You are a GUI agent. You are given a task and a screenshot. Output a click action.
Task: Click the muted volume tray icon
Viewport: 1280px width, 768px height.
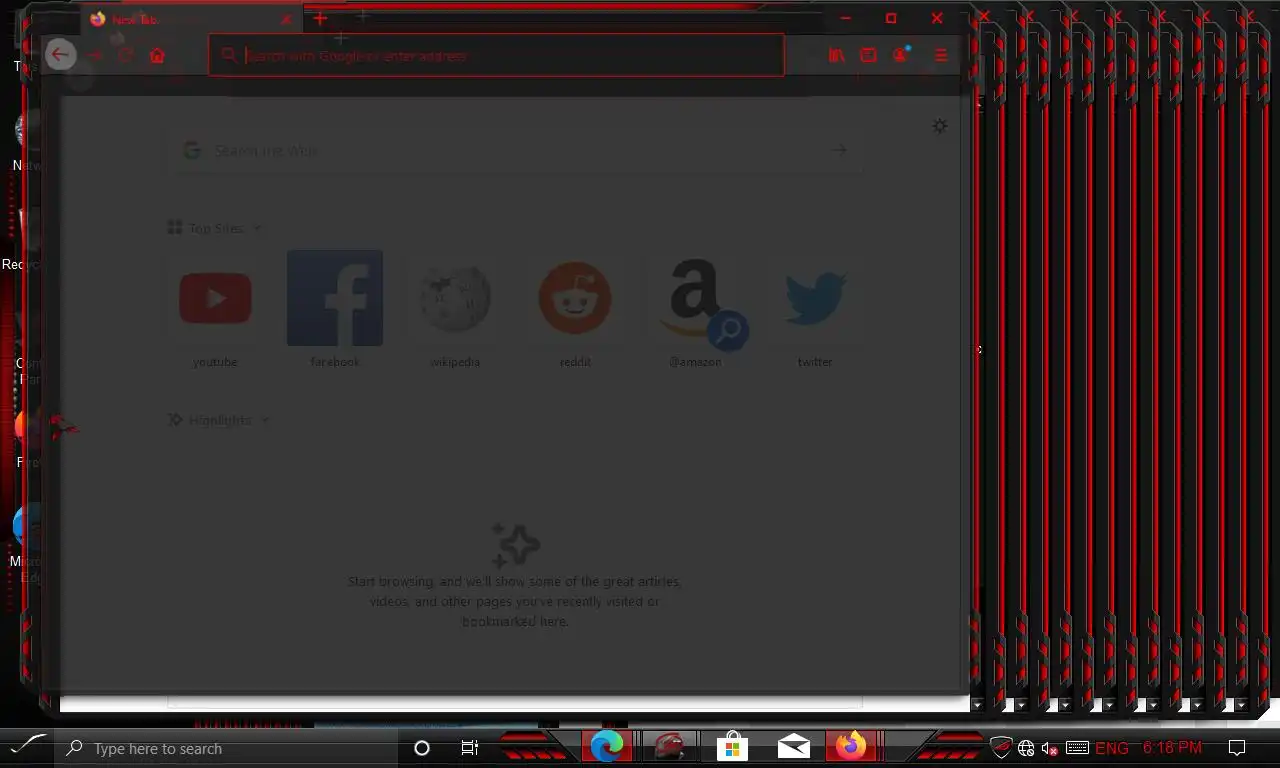pyautogui.click(x=1050, y=748)
